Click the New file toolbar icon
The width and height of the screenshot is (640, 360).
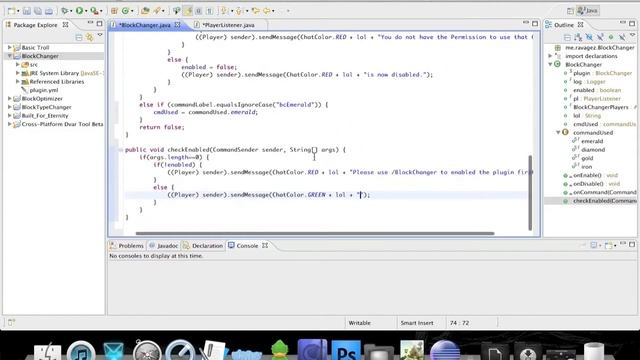[11, 11]
